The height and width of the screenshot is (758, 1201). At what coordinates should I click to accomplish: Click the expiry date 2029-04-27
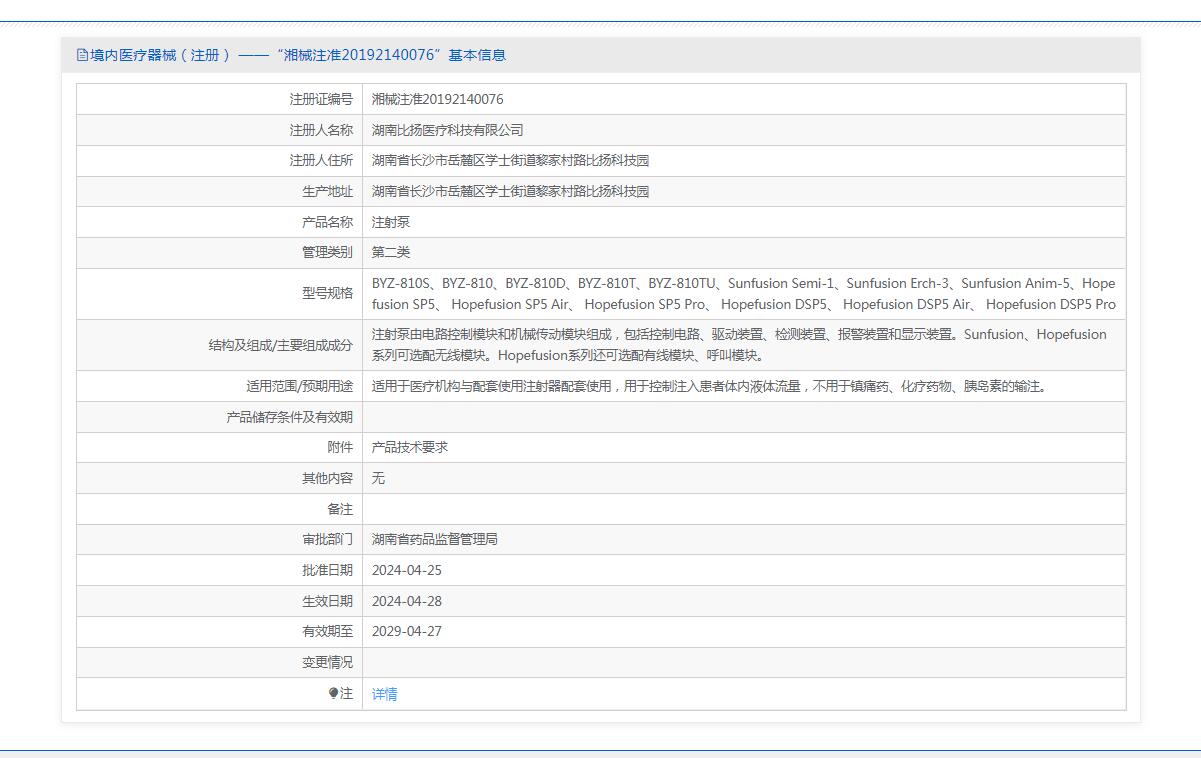click(406, 631)
